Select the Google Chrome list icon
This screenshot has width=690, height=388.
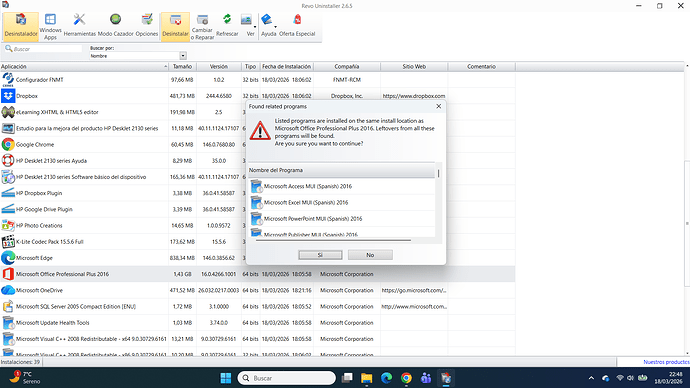[8, 144]
